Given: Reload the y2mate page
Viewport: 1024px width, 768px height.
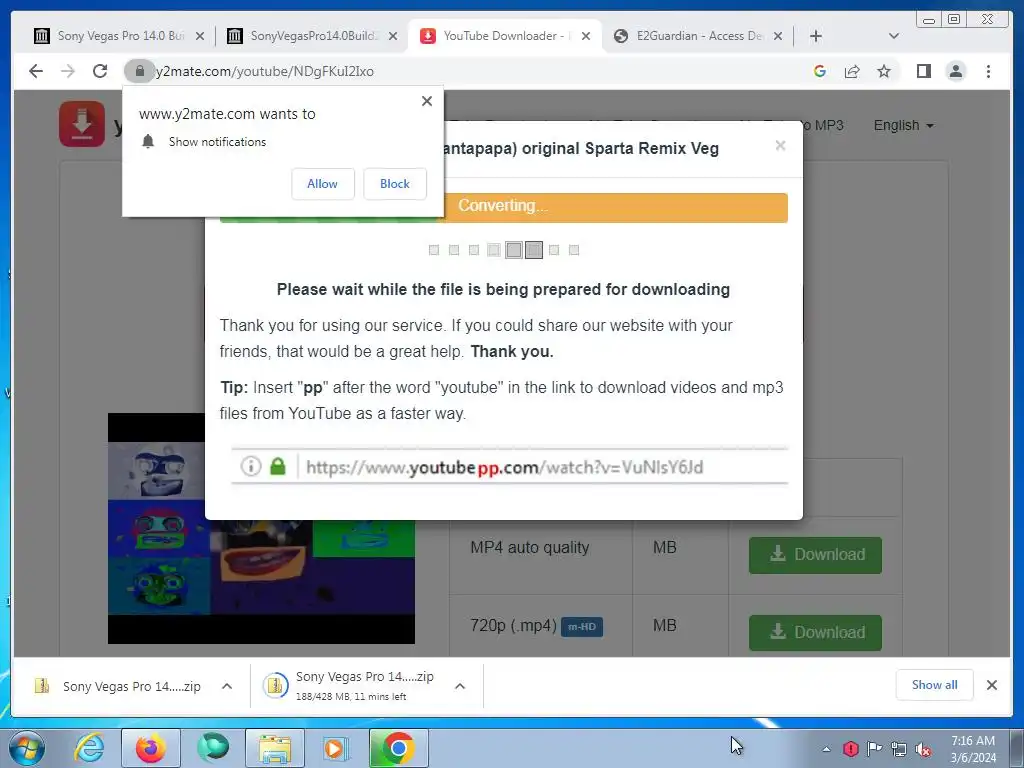Looking at the screenshot, I should (100, 71).
